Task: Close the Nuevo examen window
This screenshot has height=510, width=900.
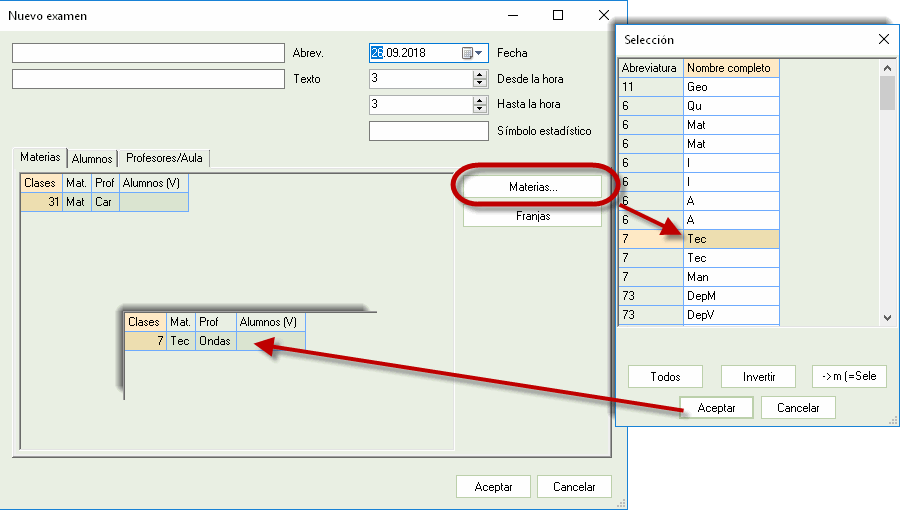Action: point(604,15)
